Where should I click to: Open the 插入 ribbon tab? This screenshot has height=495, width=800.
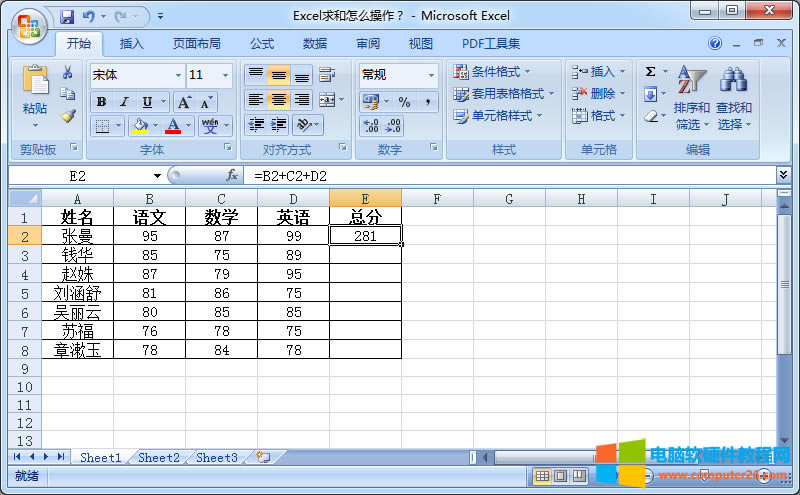[132, 44]
